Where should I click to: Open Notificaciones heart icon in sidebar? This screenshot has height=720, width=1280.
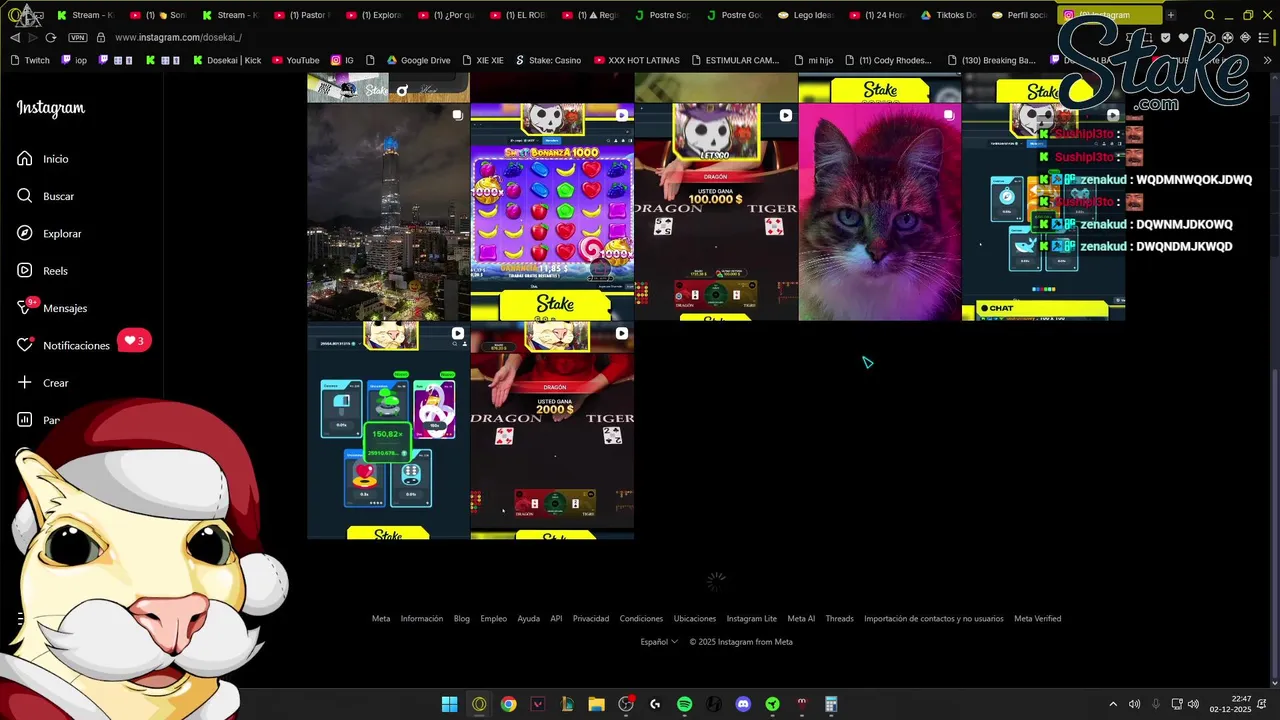coord(25,345)
